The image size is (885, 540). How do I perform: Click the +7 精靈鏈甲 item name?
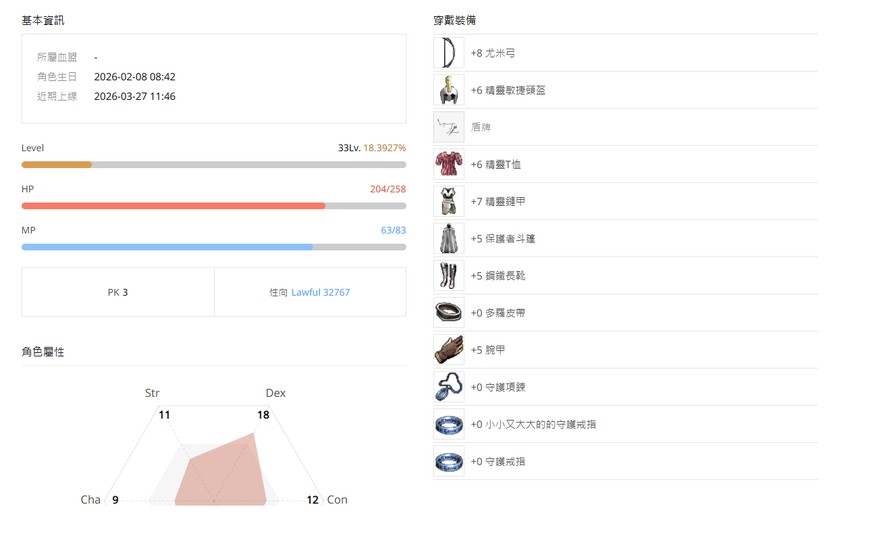click(498, 202)
